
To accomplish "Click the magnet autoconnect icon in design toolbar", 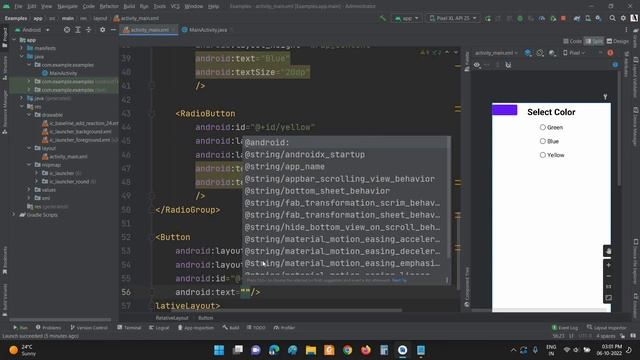I will point(508,65).
